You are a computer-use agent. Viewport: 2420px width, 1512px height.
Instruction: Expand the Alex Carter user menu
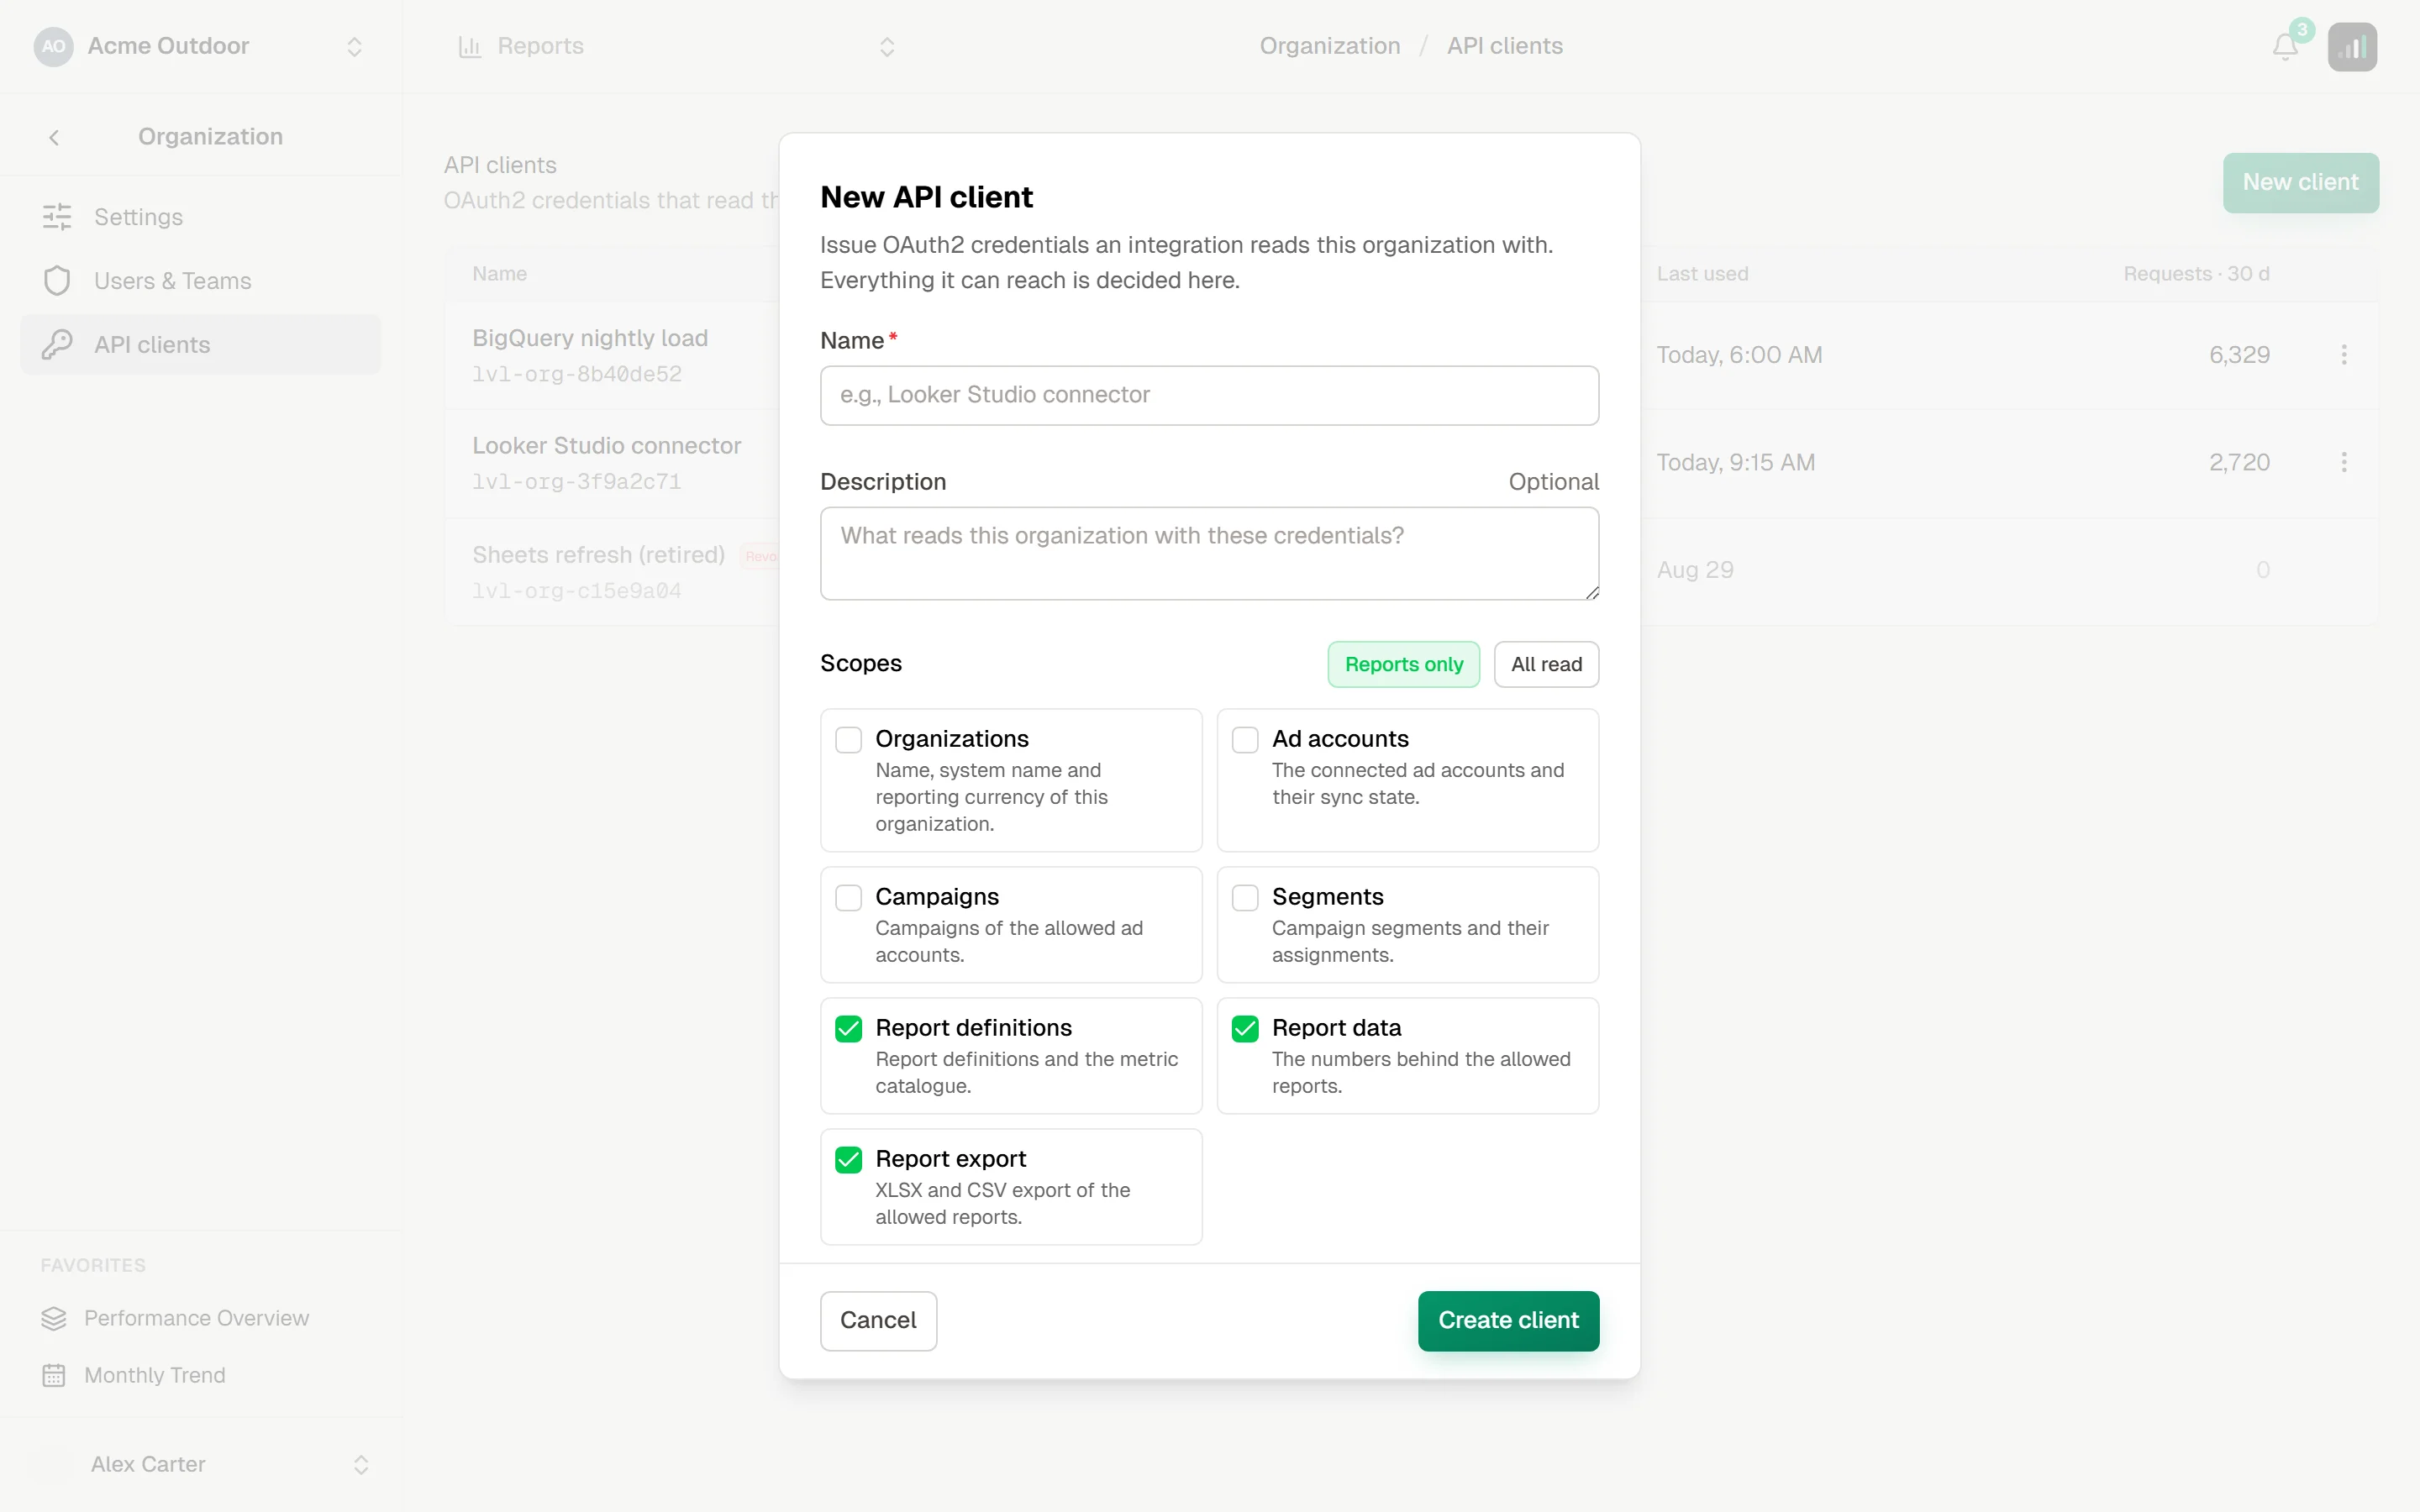point(361,1465)
